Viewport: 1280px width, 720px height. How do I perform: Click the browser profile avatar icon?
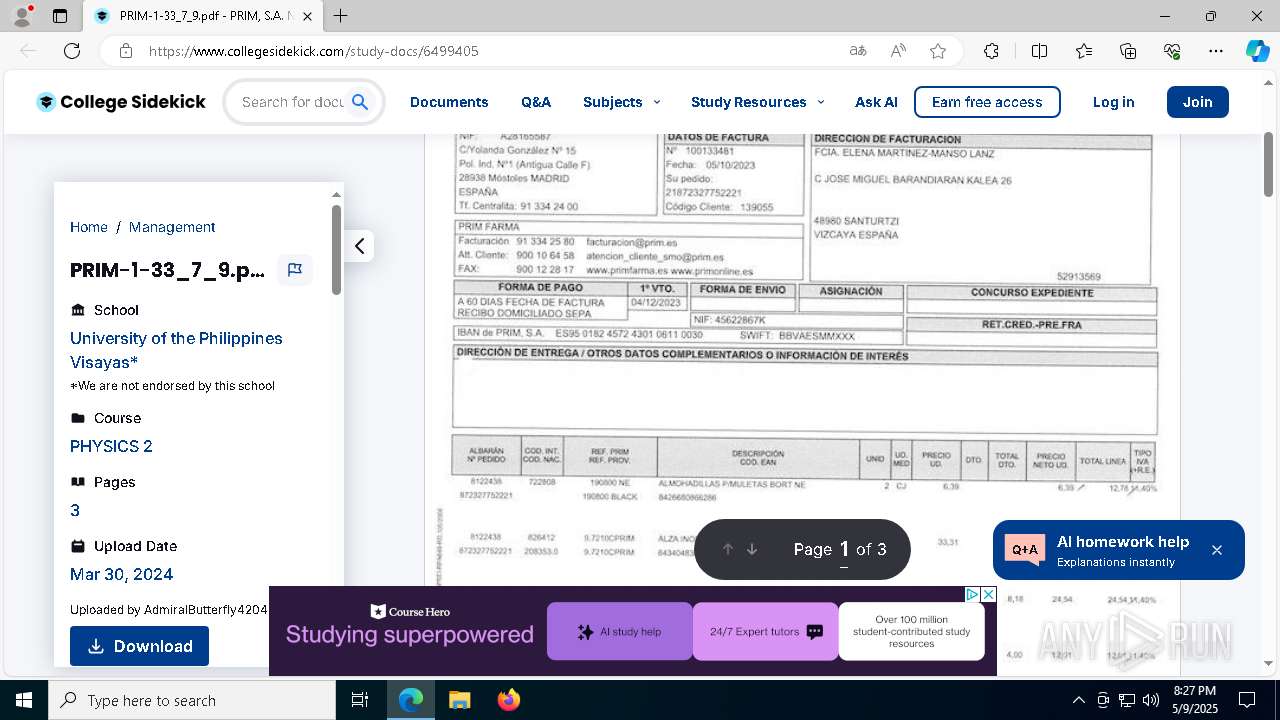tap(23, 16)
